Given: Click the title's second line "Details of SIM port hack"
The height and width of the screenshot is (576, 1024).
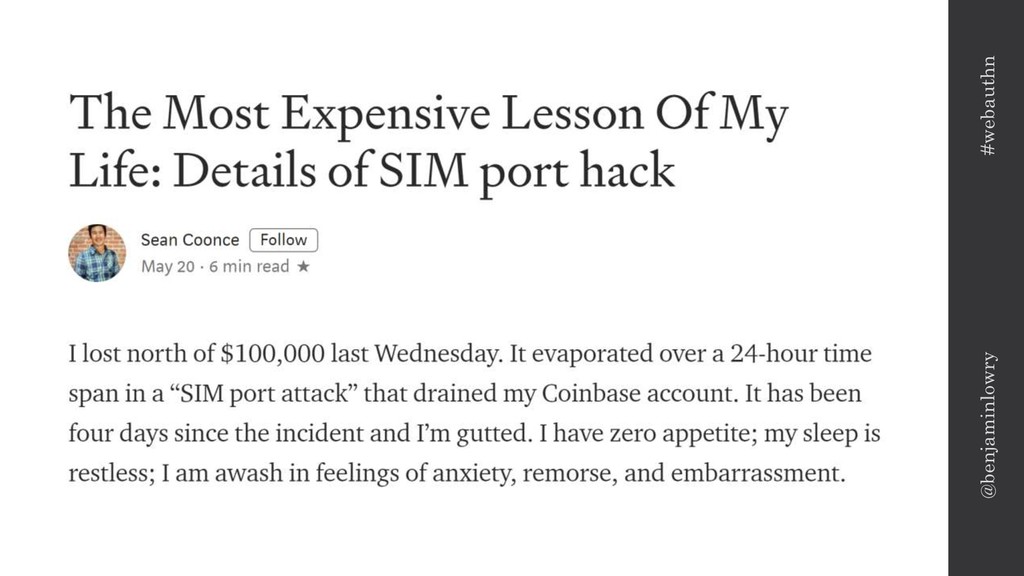Looking at the screenshot, I should point(423,171).
